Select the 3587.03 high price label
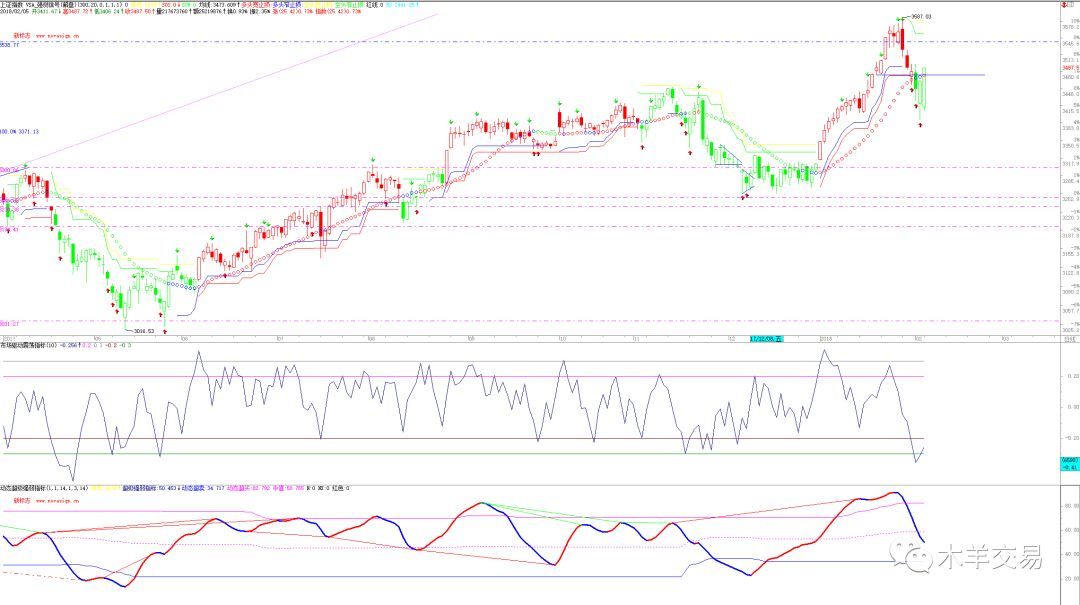The image size is (1080, 605). click(922, 17)
